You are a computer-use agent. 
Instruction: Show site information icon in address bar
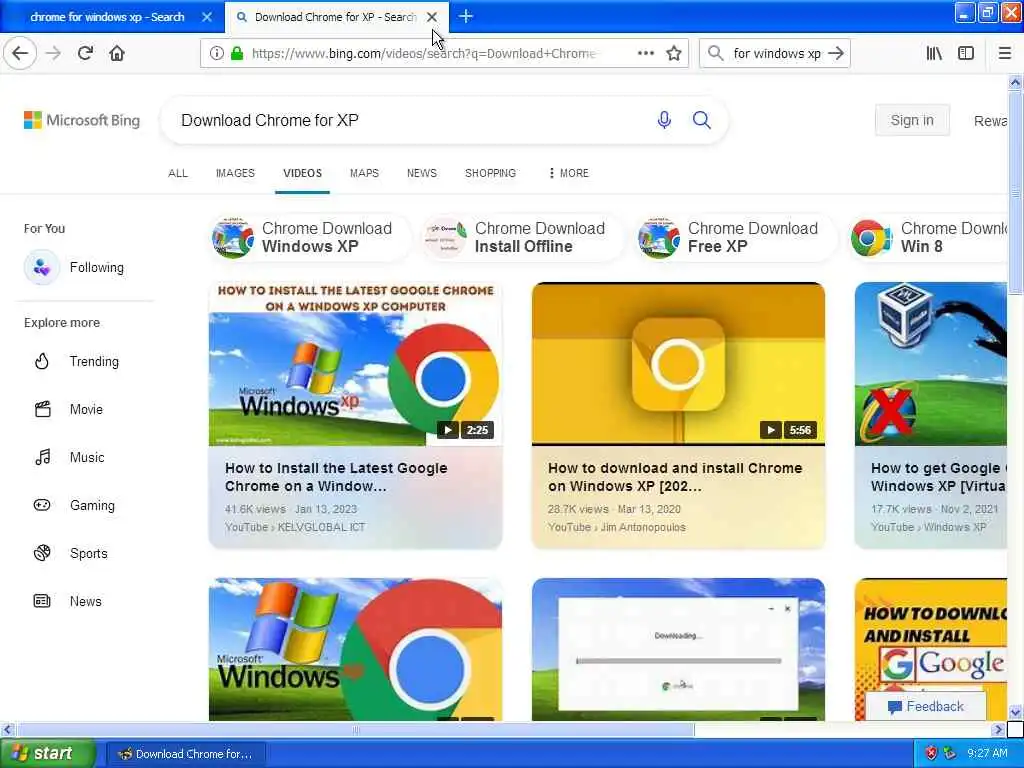[216, 54]
